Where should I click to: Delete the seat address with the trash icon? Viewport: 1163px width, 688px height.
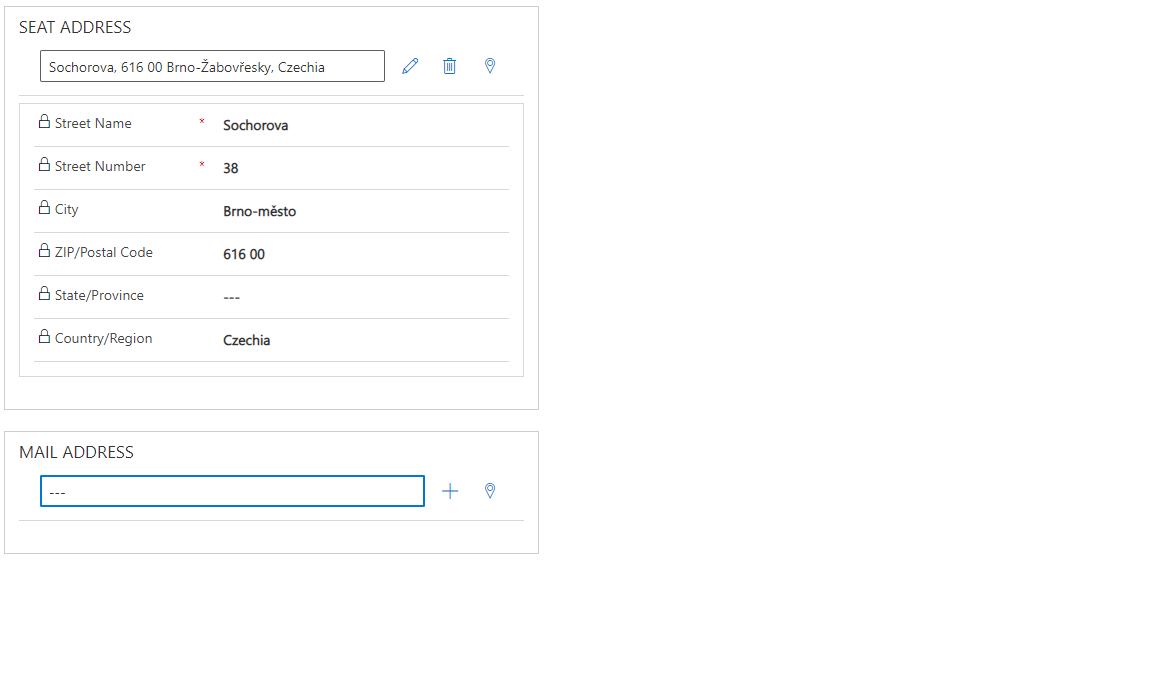[450, 65]
